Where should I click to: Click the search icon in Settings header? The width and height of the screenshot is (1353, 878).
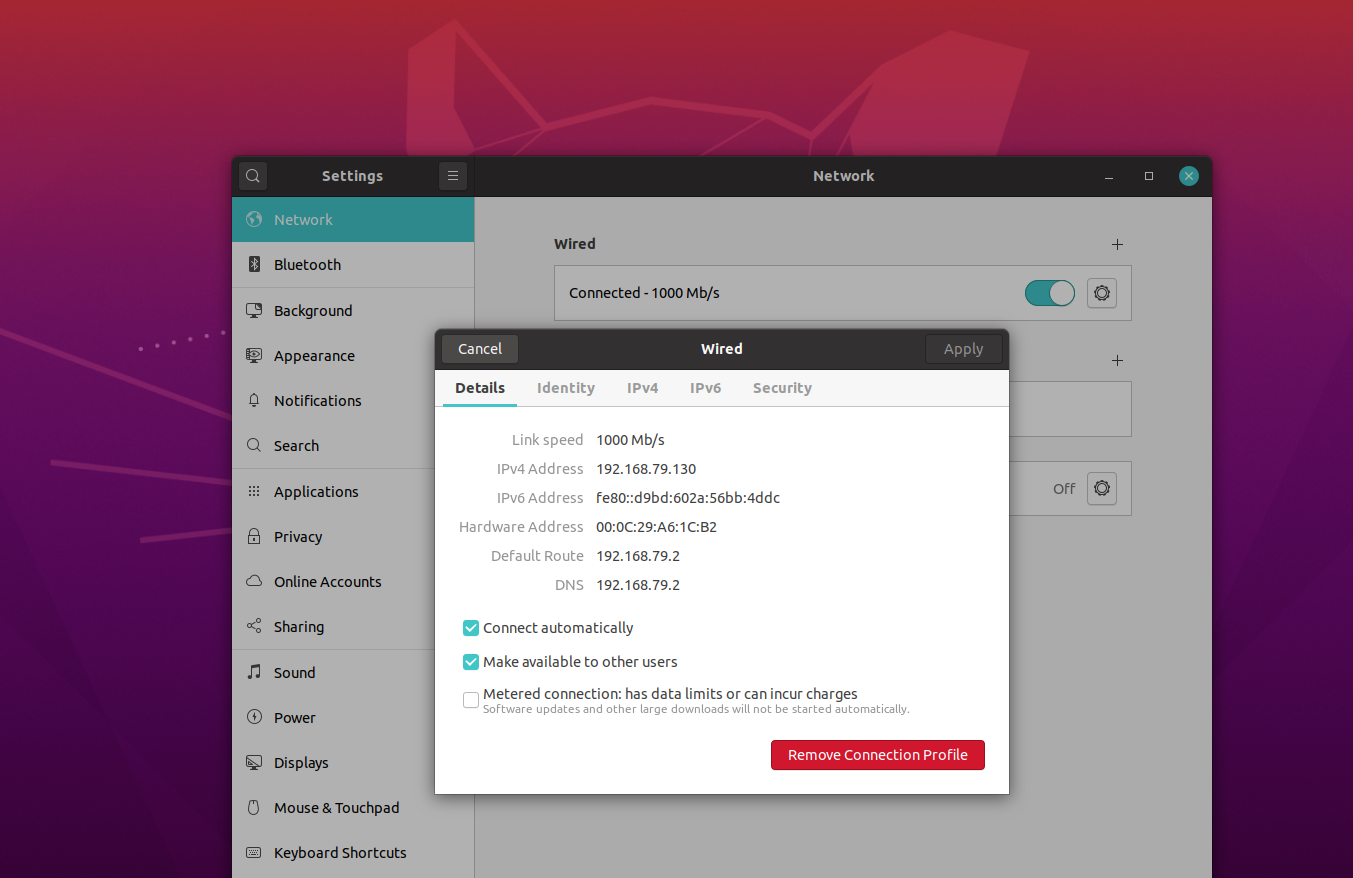252,175
